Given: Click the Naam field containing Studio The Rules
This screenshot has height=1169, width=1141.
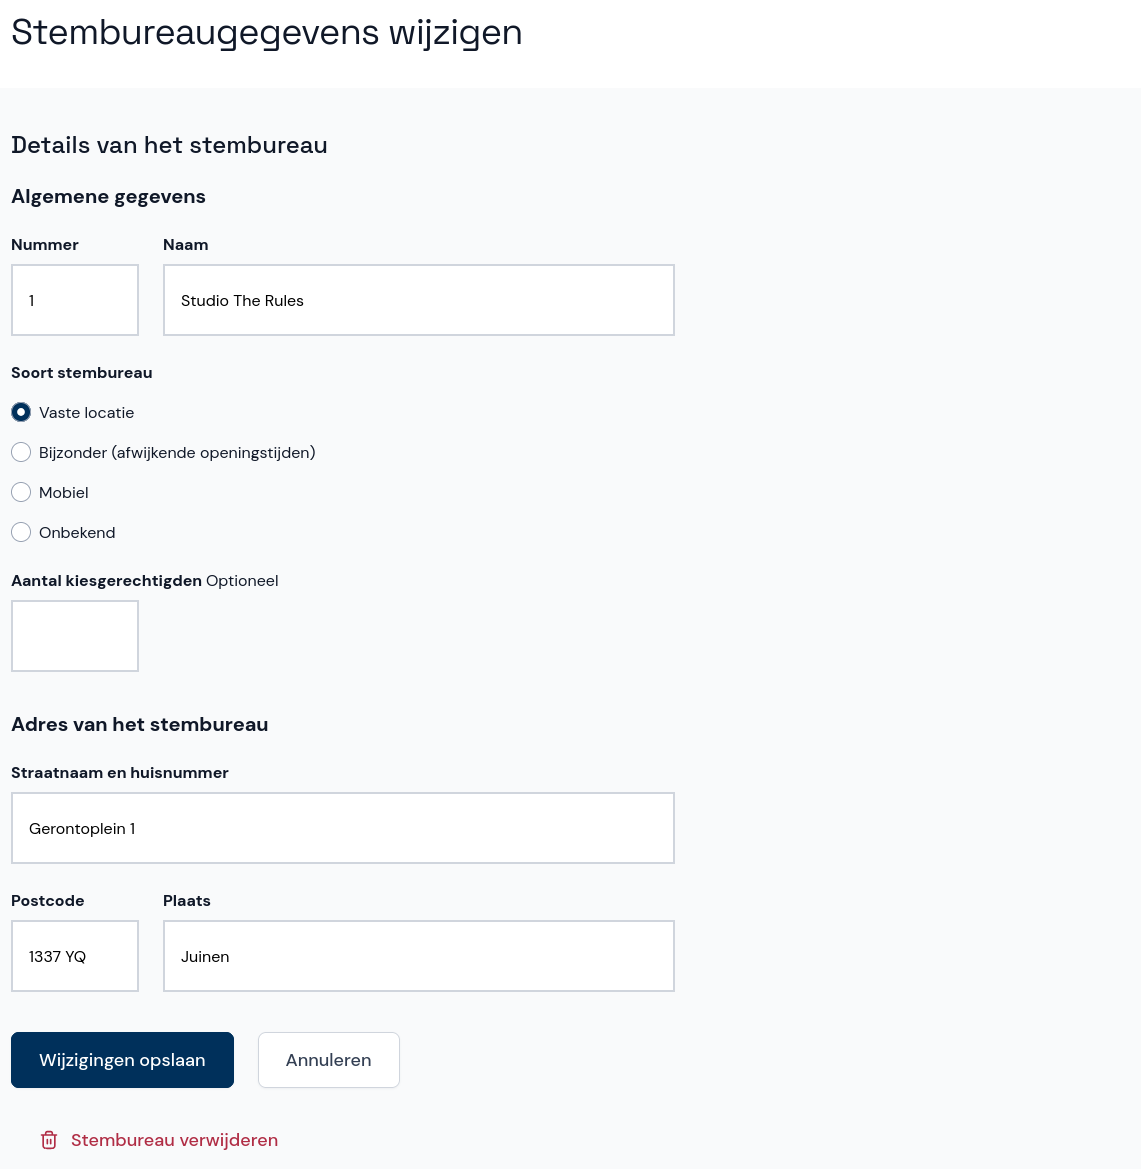Looking at the screenshot, I should click(418, 300).
